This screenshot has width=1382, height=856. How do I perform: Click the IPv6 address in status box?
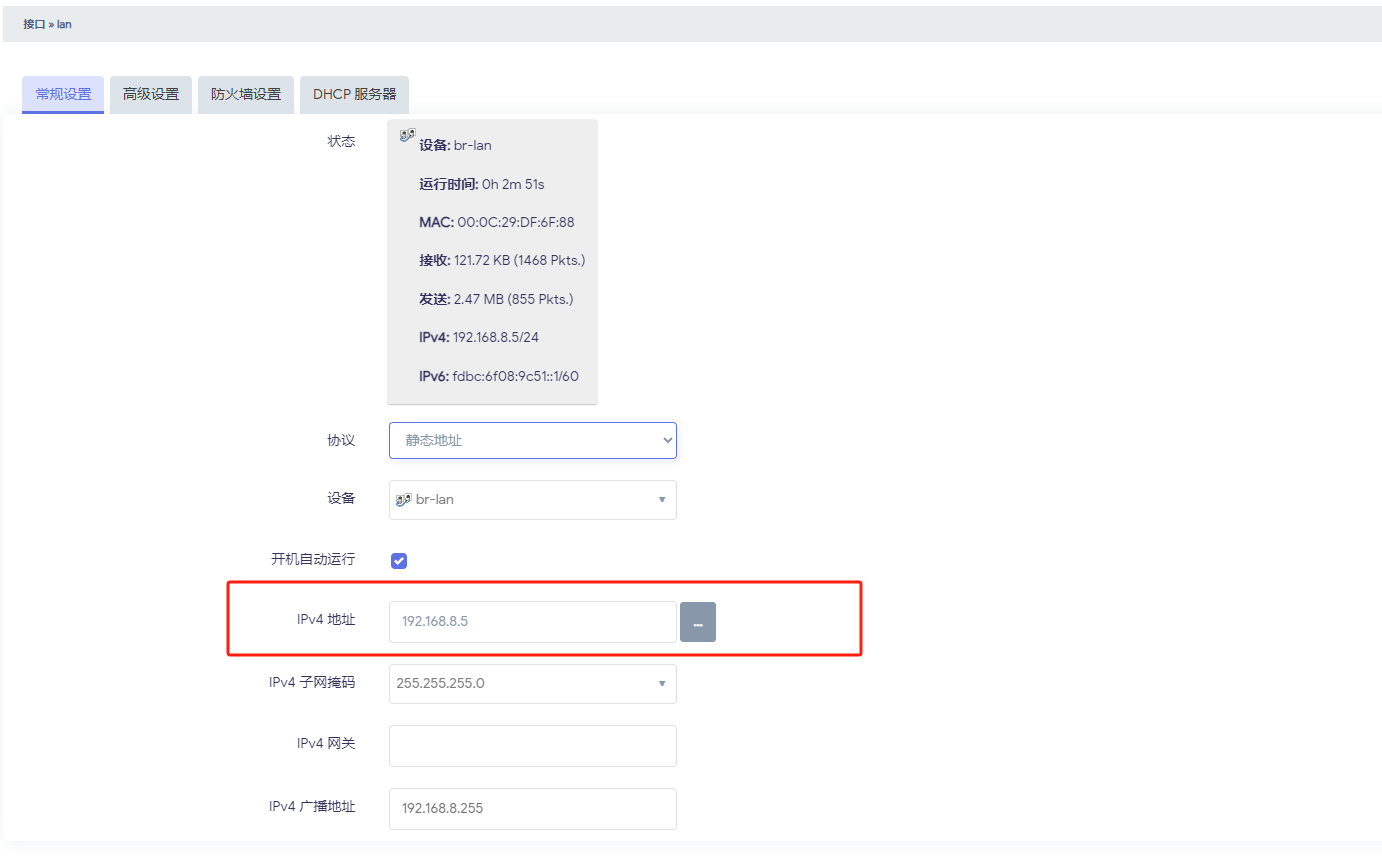point(515,377)
